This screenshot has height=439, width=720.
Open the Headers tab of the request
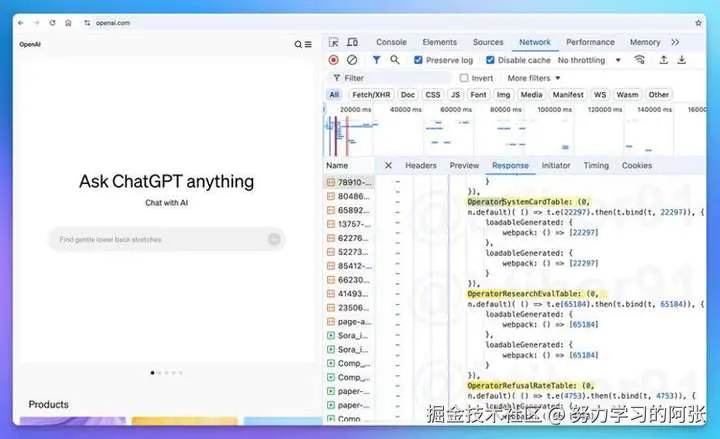pyautogui.click(x=421, y=165)
